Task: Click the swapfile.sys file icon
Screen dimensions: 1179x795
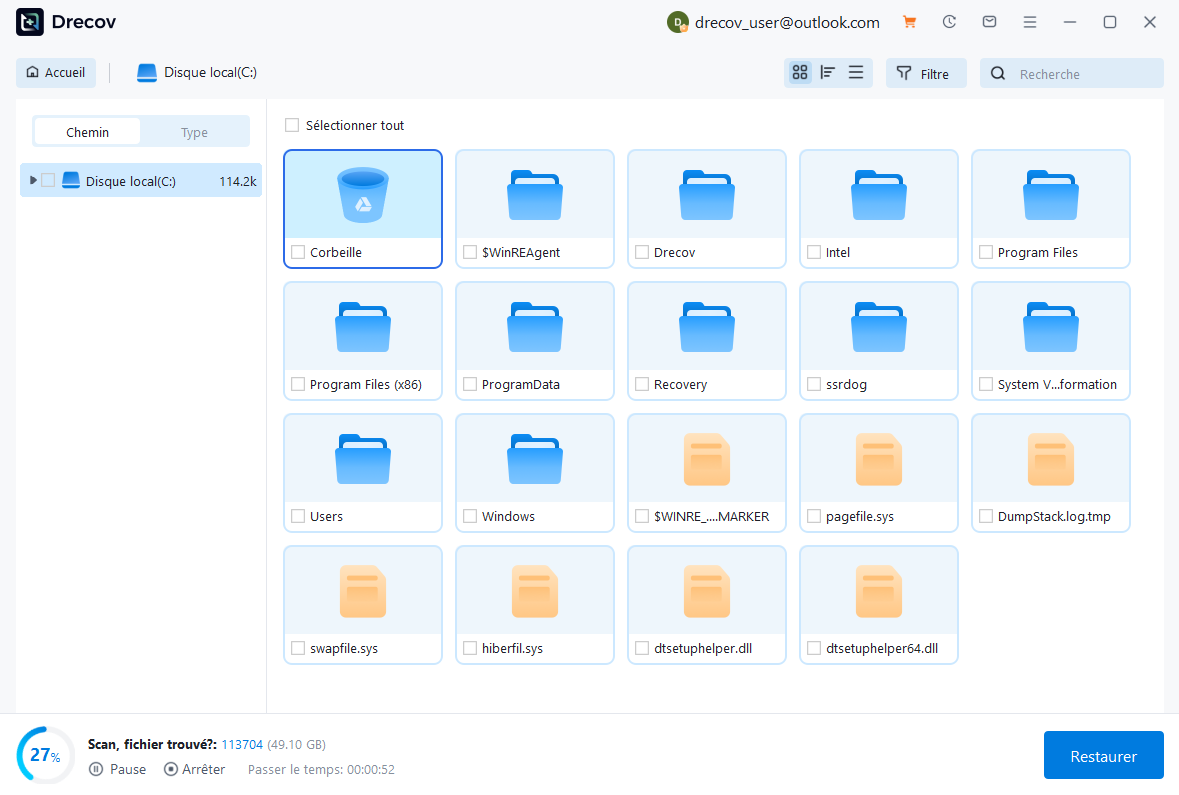Action: point(363,591)
